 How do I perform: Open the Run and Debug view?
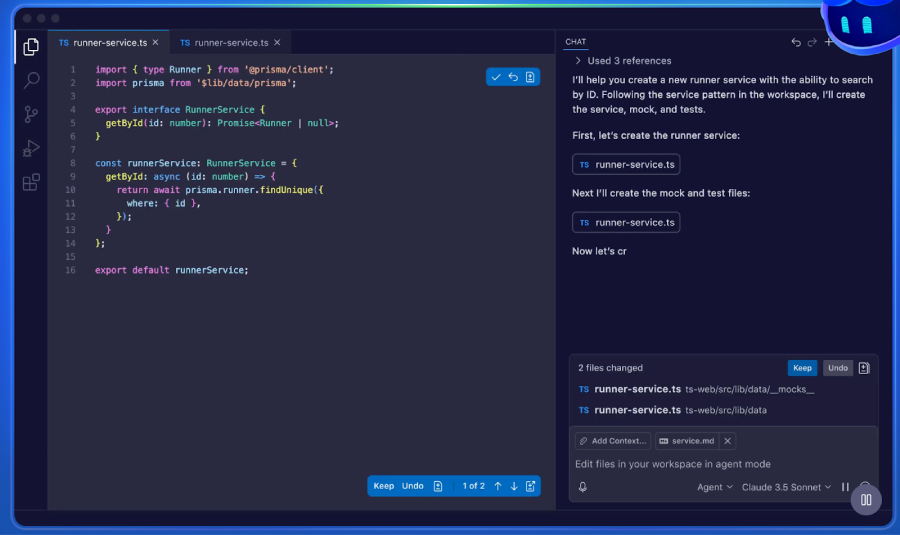click(x=31, y=149)
